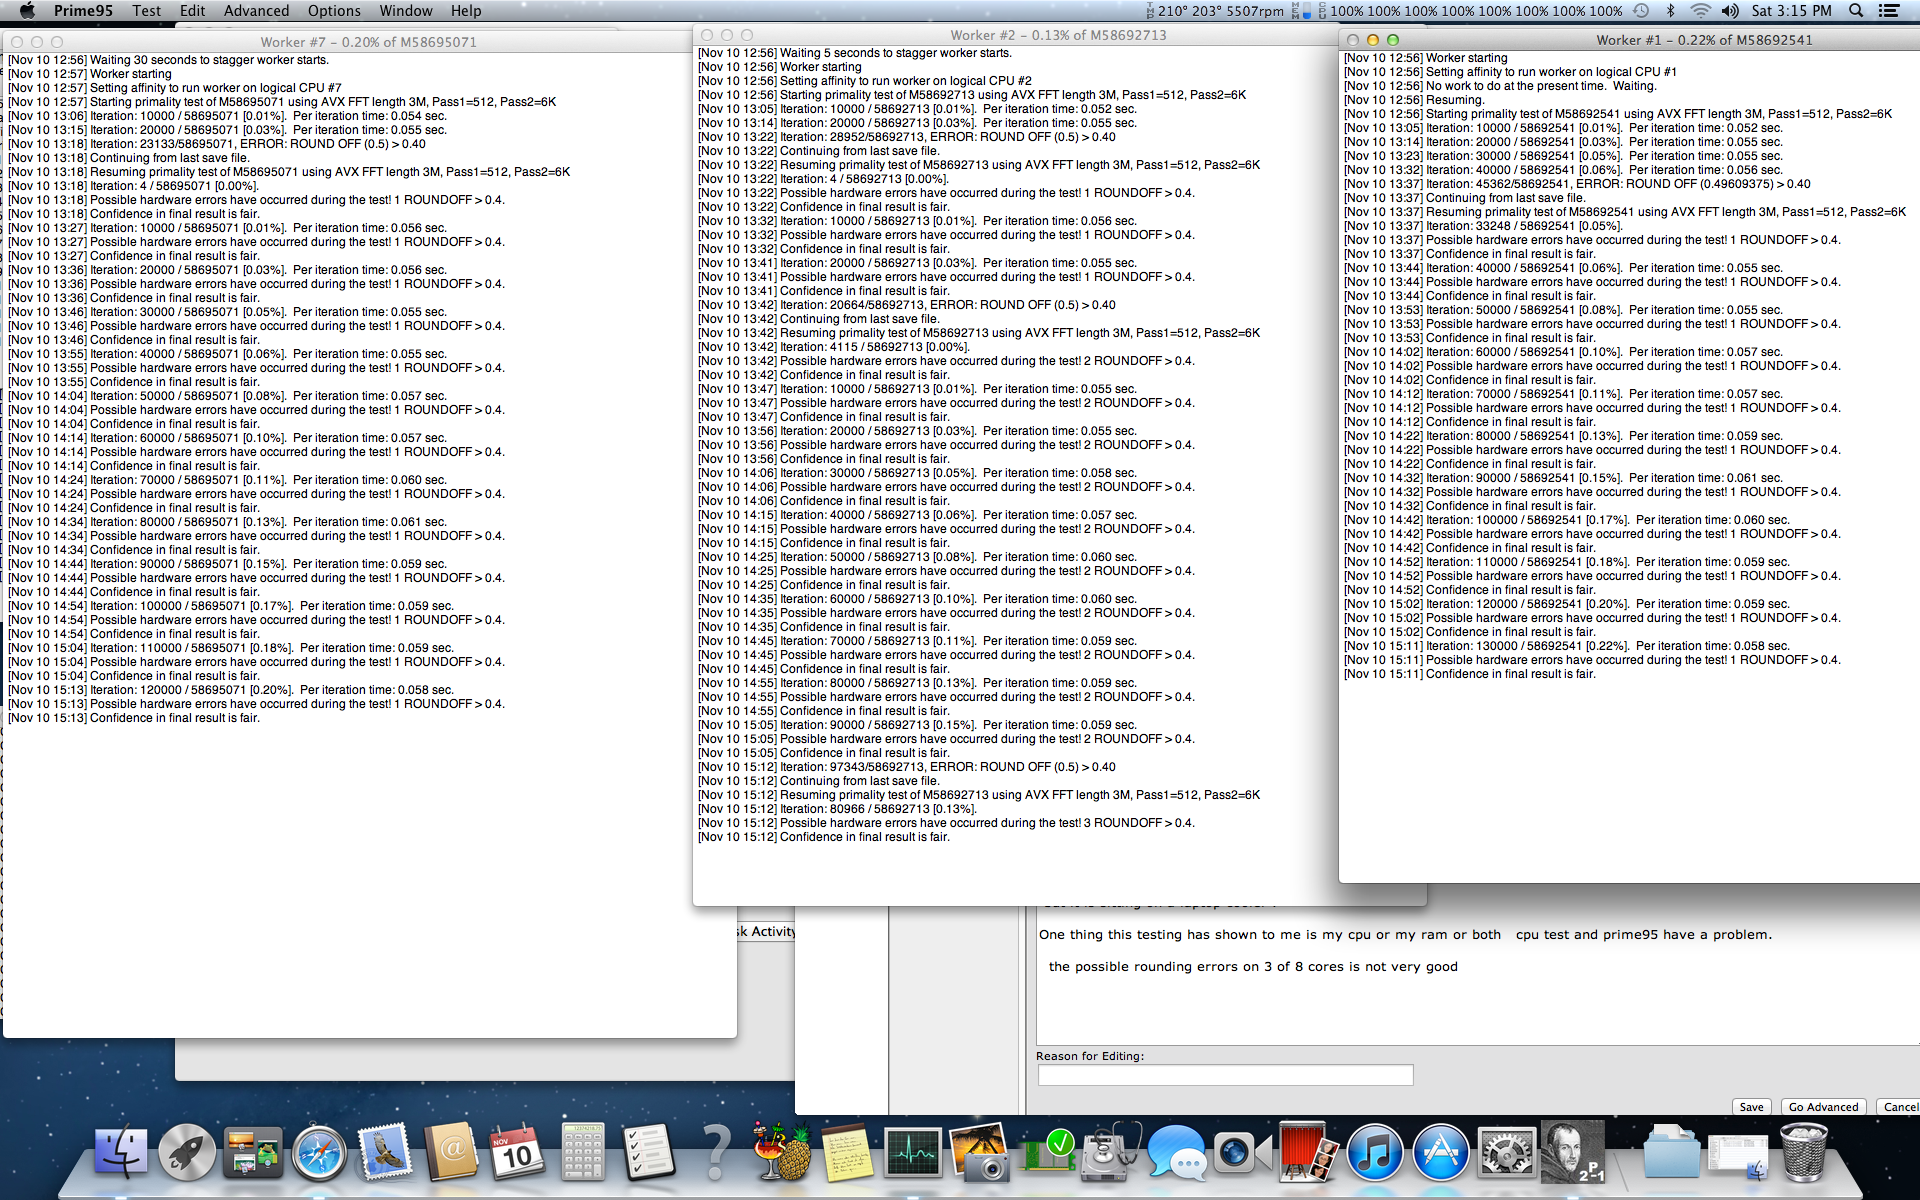Launch Activity Monitor from the Dock

point(912,1152)
